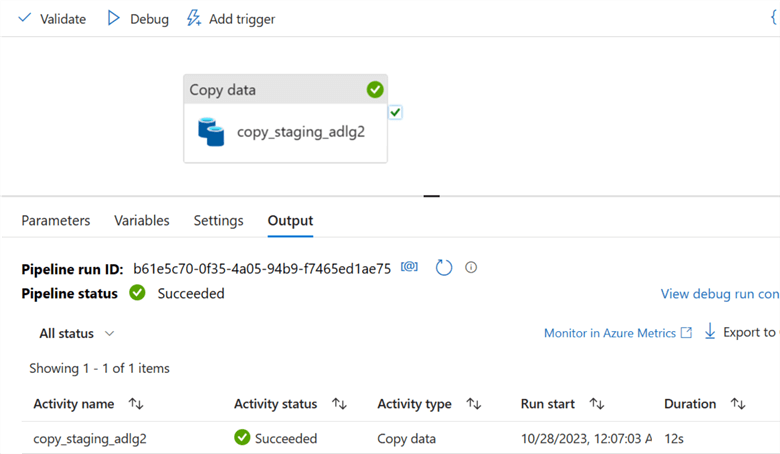Start Debug run with play icon
Screen dimensions: 780x454
tap(114, 19)
